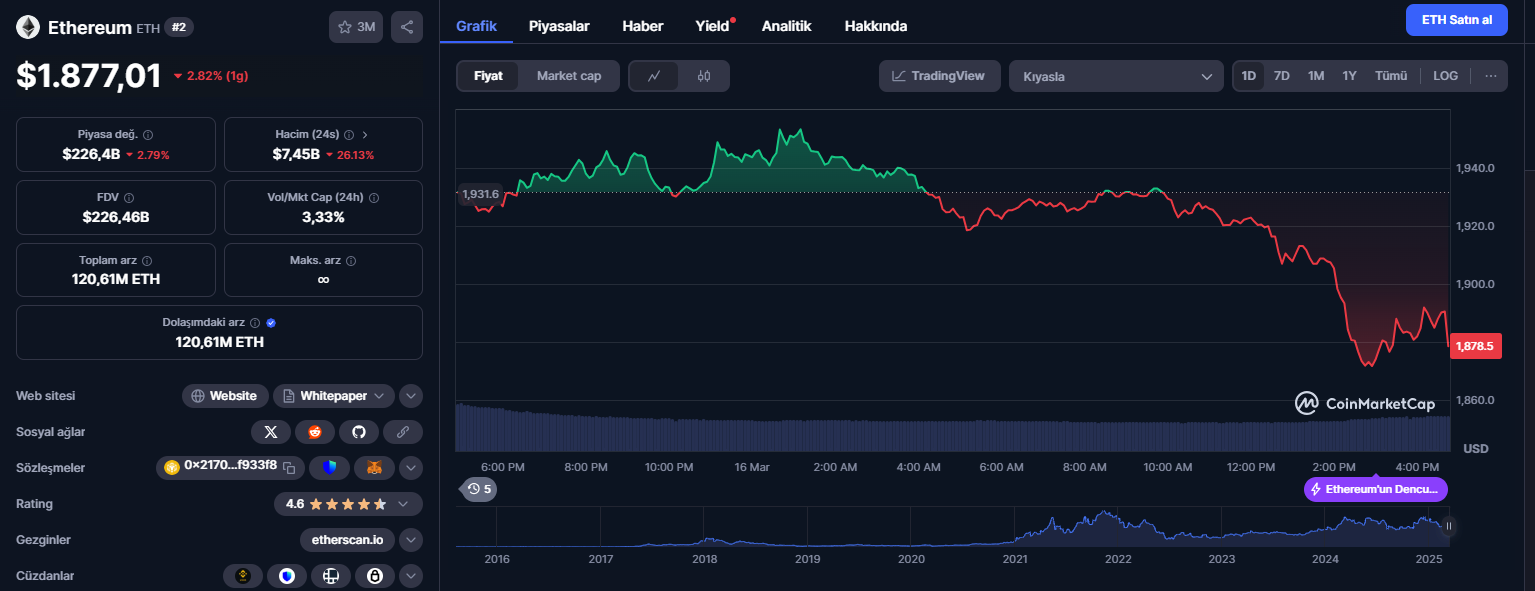Click the #2 rank badge
Image resolution: width=1535 pixels, height=591 pixels.
point(179,27)
